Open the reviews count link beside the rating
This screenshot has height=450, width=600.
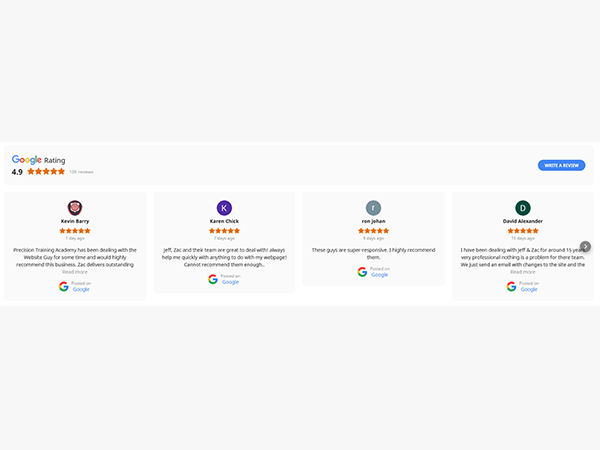[81, 172]
